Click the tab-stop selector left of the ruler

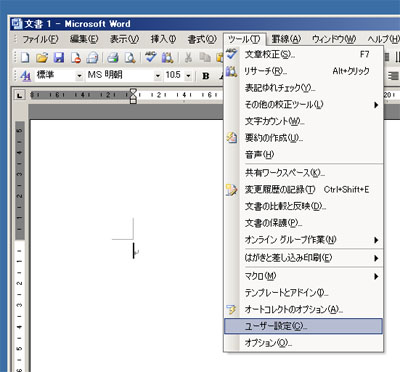20,96
